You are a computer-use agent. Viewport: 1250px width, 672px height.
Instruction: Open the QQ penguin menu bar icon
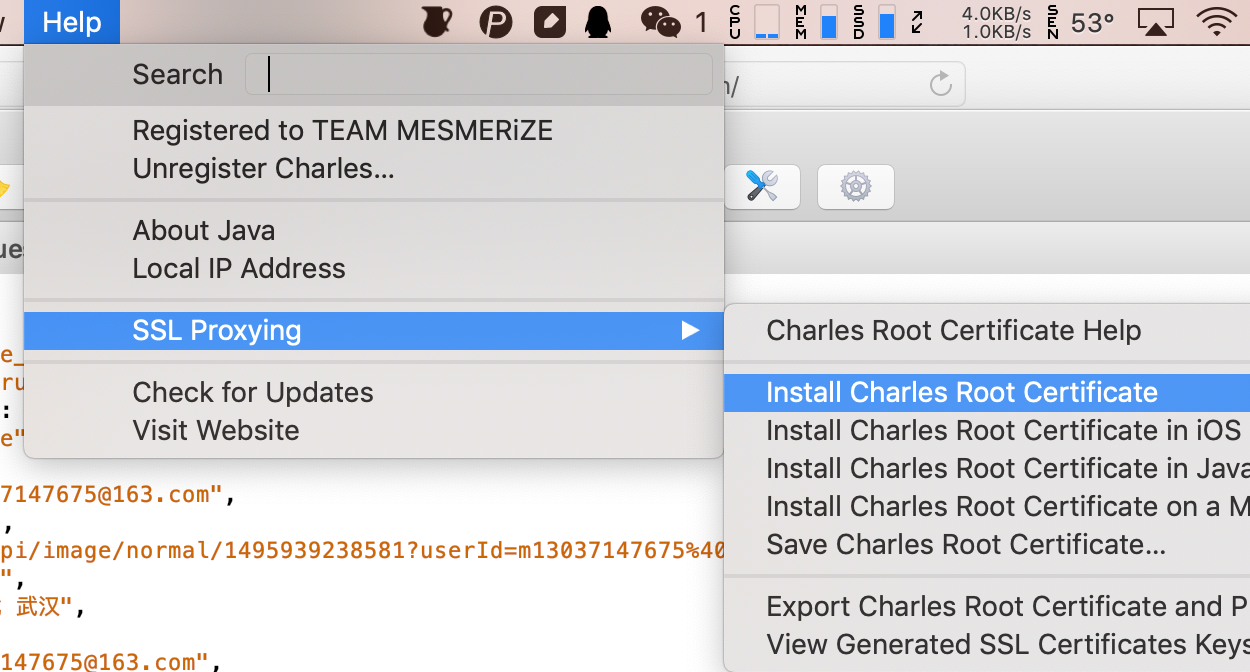pyautogui.click(x=598, y=21)
